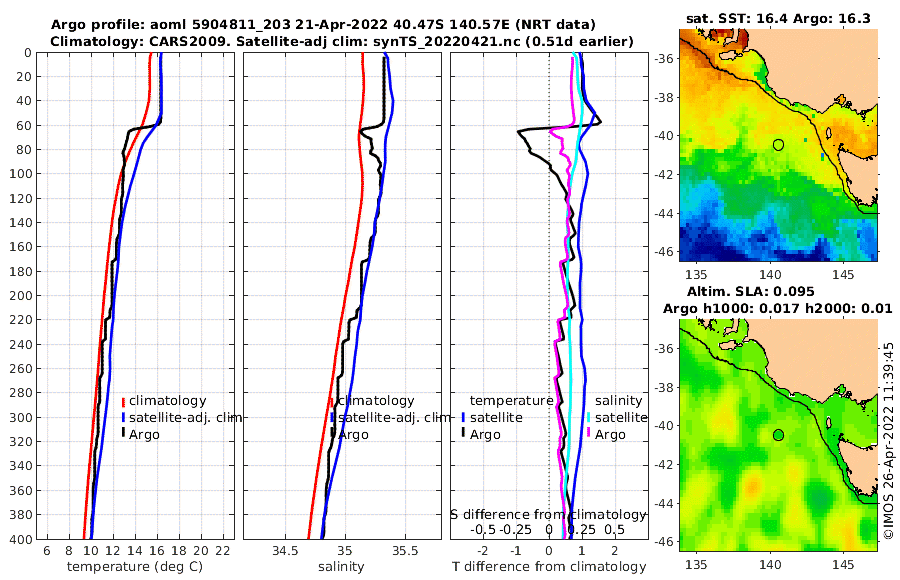The image size is (900, 580).
Task: Click the 'salinity' x-axis label
Action: pos(341,567)
